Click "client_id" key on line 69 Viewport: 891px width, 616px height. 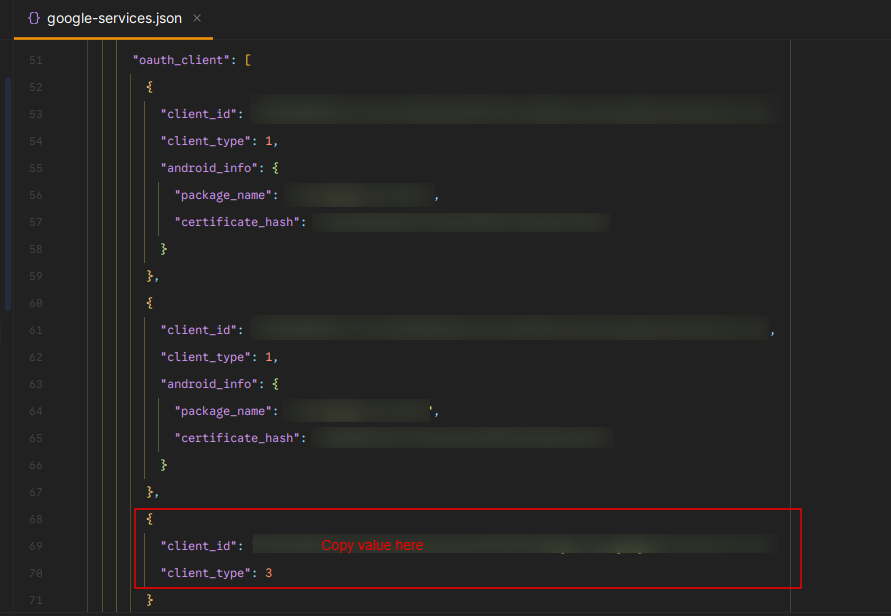(x=201, y=546)
